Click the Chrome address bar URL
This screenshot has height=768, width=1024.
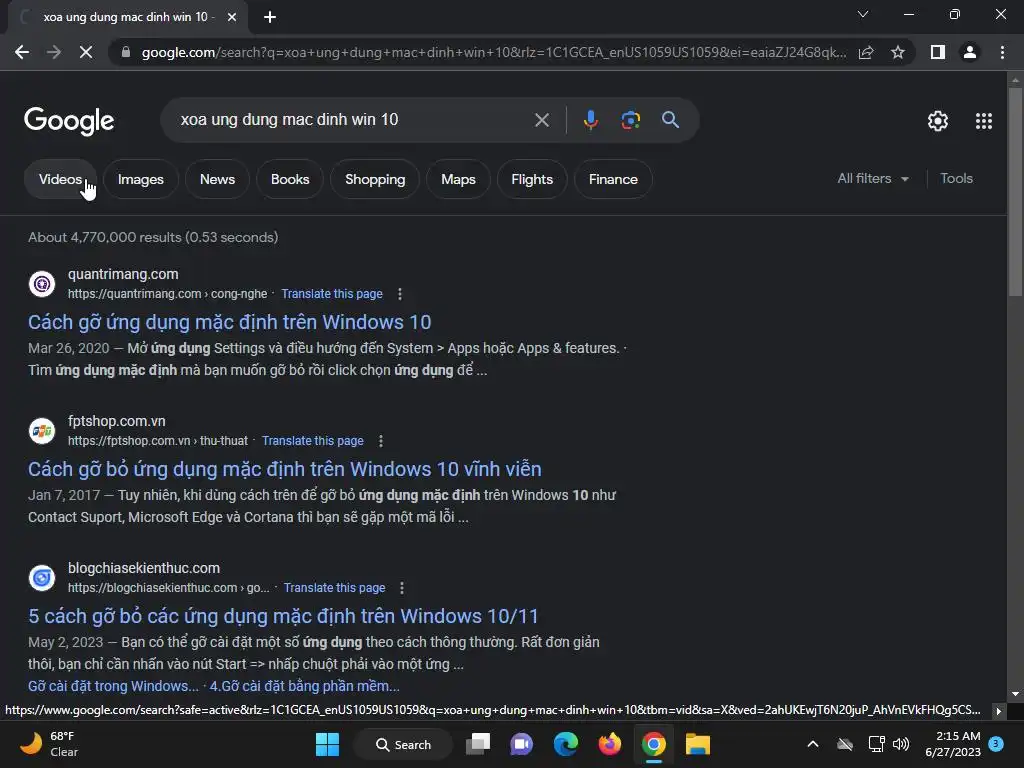[494, 52]
